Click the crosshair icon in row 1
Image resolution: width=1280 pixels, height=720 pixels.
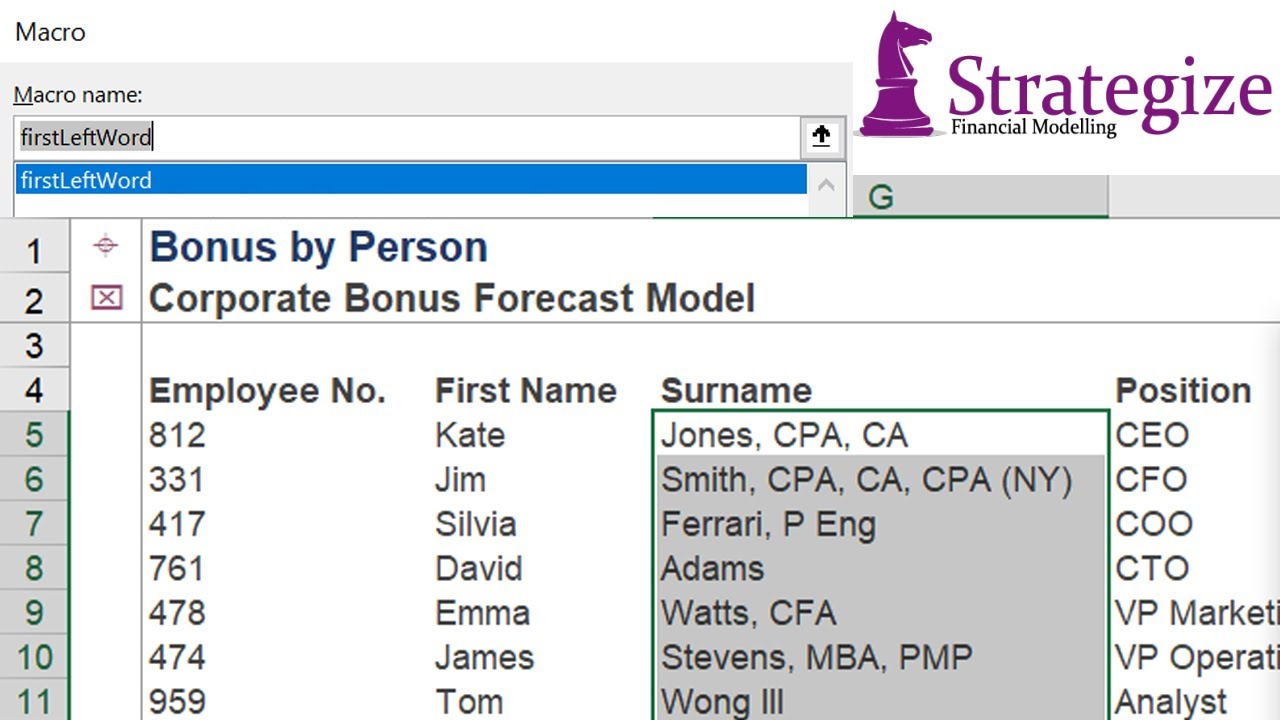[x=106, y=246]
